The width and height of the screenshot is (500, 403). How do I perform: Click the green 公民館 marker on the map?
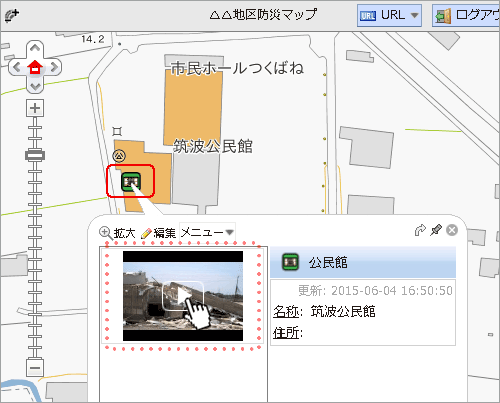coord(131,182)
